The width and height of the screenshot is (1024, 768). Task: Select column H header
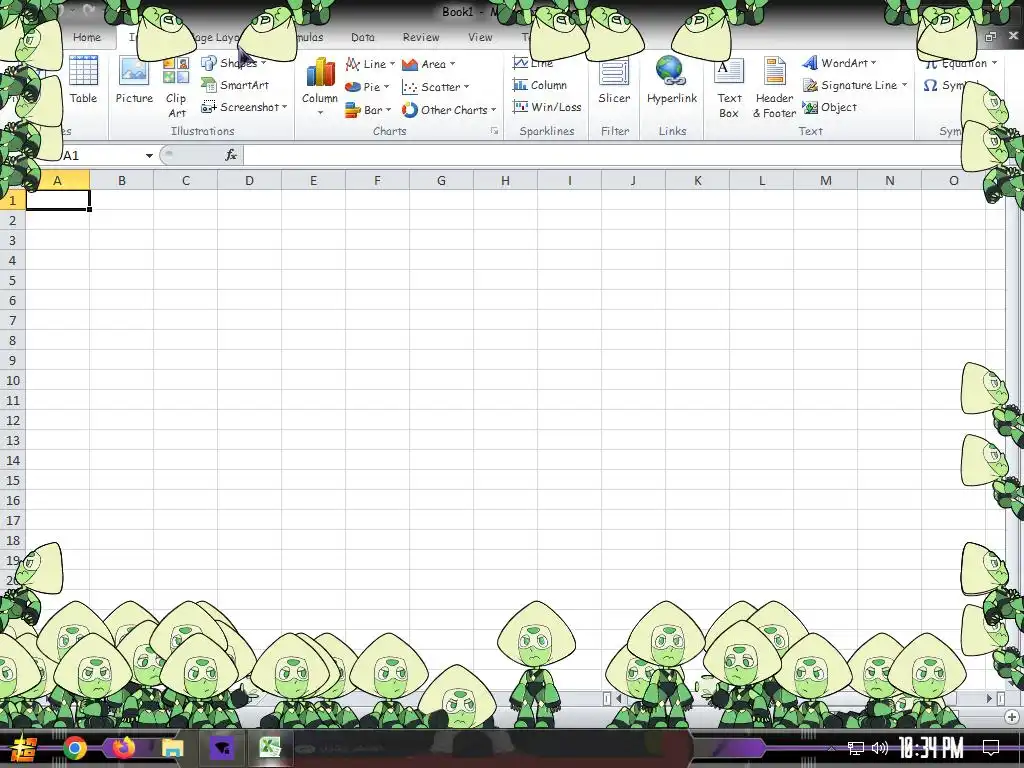click(505, 181)
